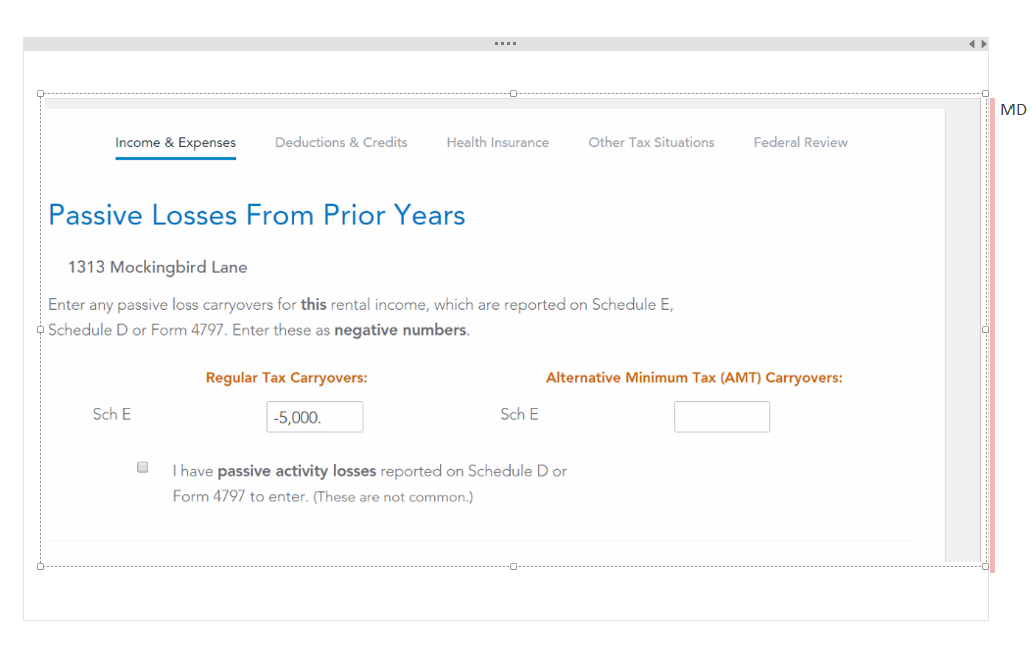Select the bottom-right selection handle

tap(985, 566)
